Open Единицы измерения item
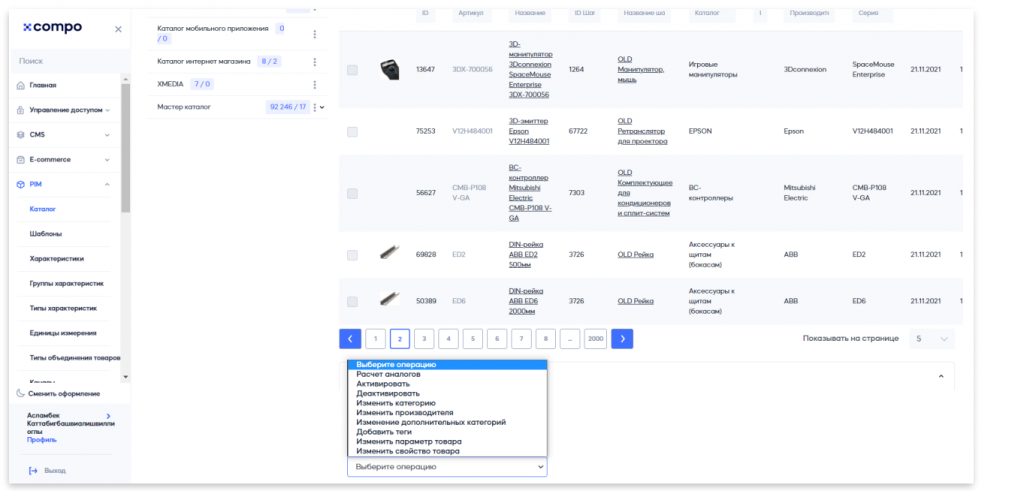Viewport: 1024px width, 491px height. coord(63,333)
